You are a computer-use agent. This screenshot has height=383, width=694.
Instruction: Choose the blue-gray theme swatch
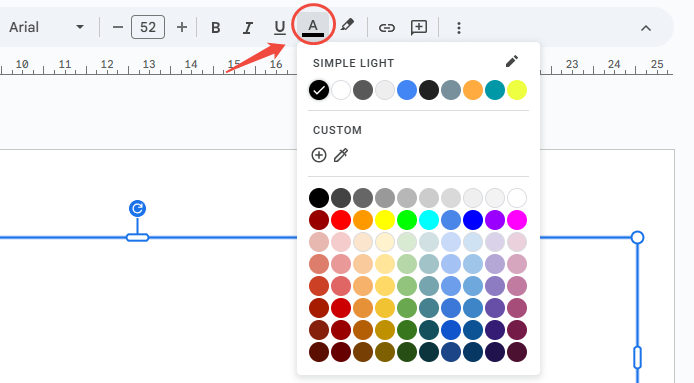tap(451, 90)
